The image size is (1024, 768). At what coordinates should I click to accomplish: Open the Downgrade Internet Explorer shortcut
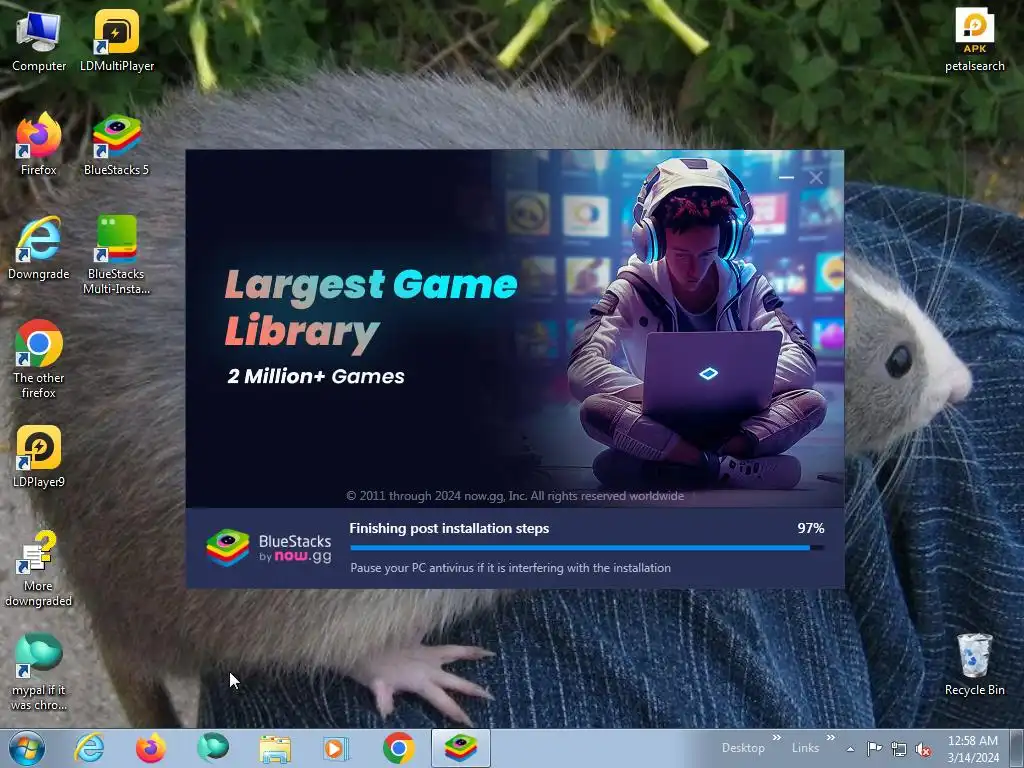click(39, 248)
